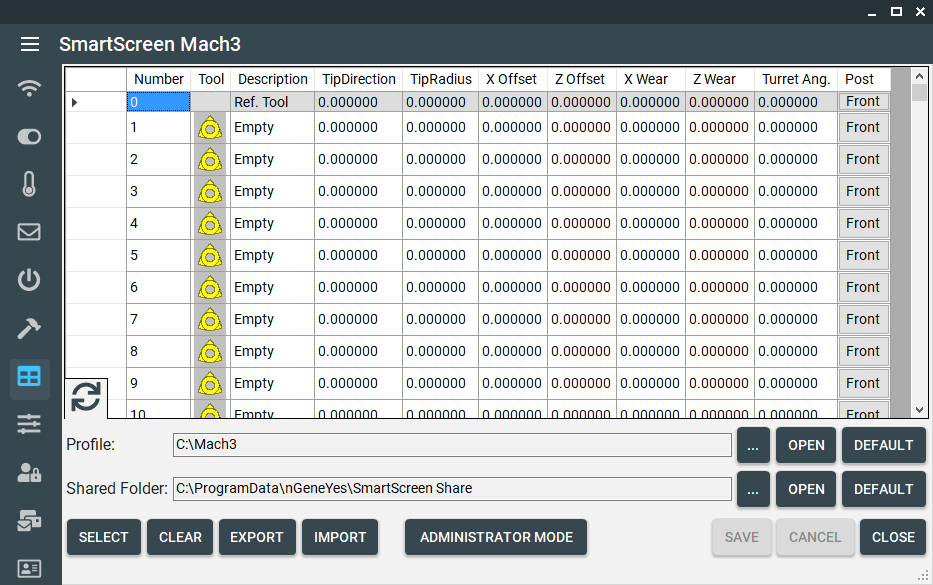
Task: Open the toggle switch settings page
Action: (30, 136)
